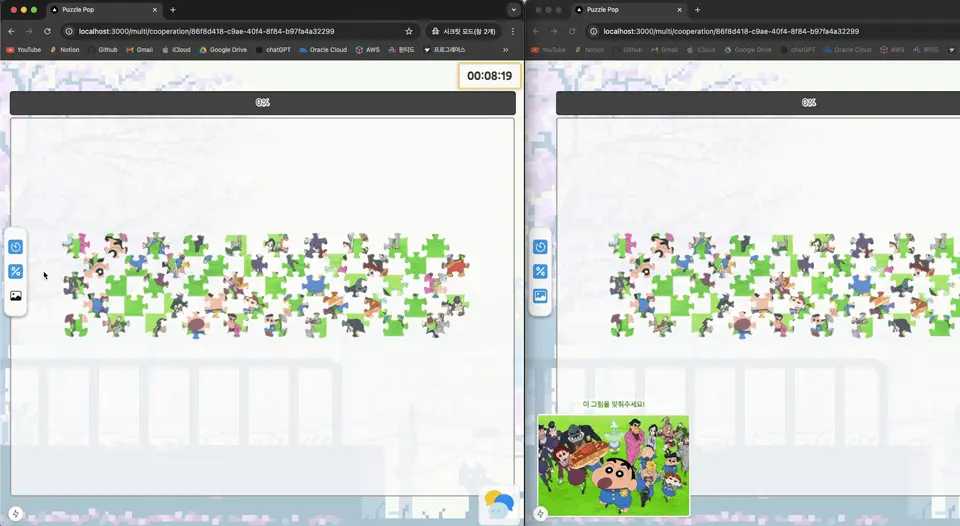
Task: Select the Puzzle Pop tab in right window
Action: tap(625, 9)
